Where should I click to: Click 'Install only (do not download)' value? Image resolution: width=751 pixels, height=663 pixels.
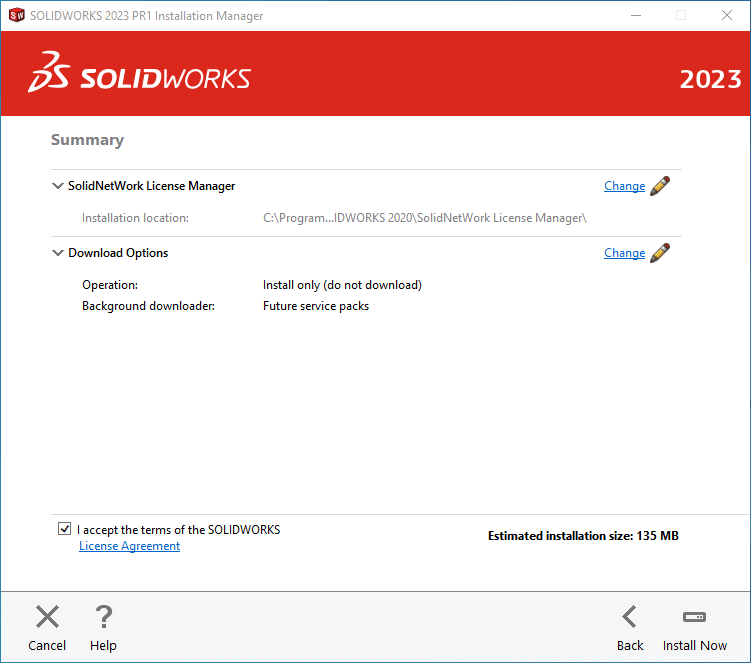tap(342, 285)
